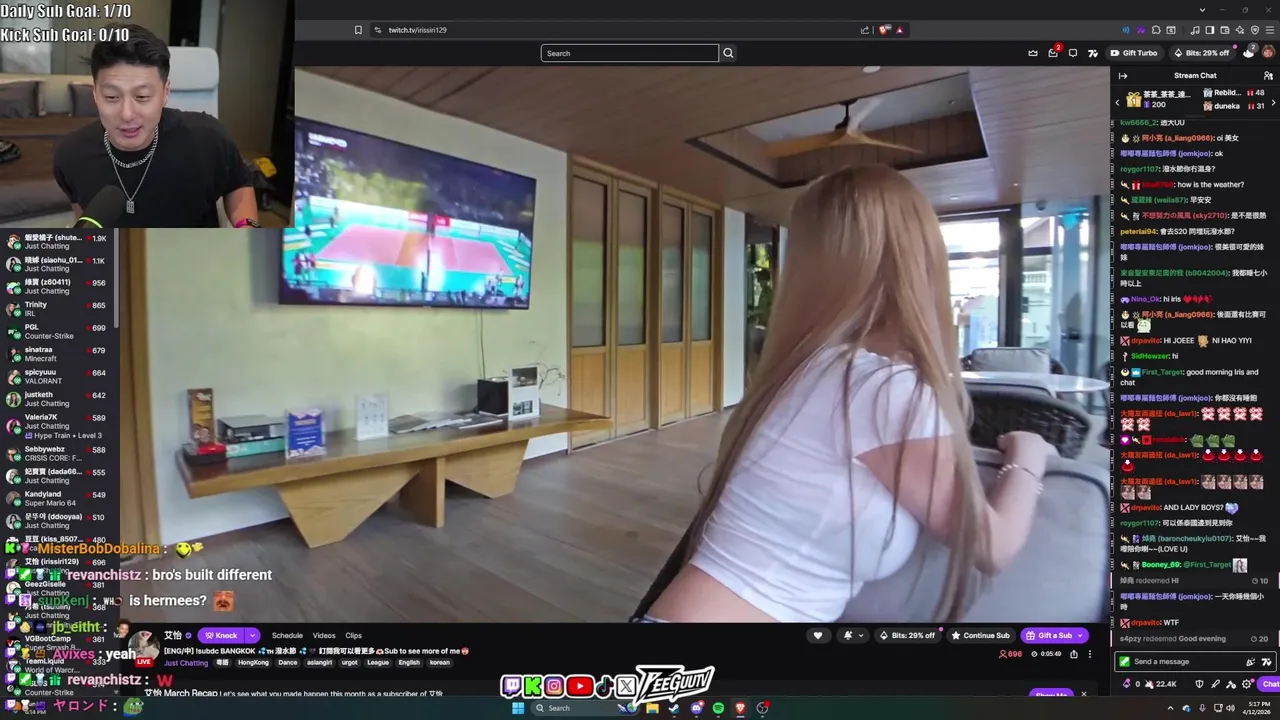
Task: Click the League stream tag
Action: (x=378, y=663)
